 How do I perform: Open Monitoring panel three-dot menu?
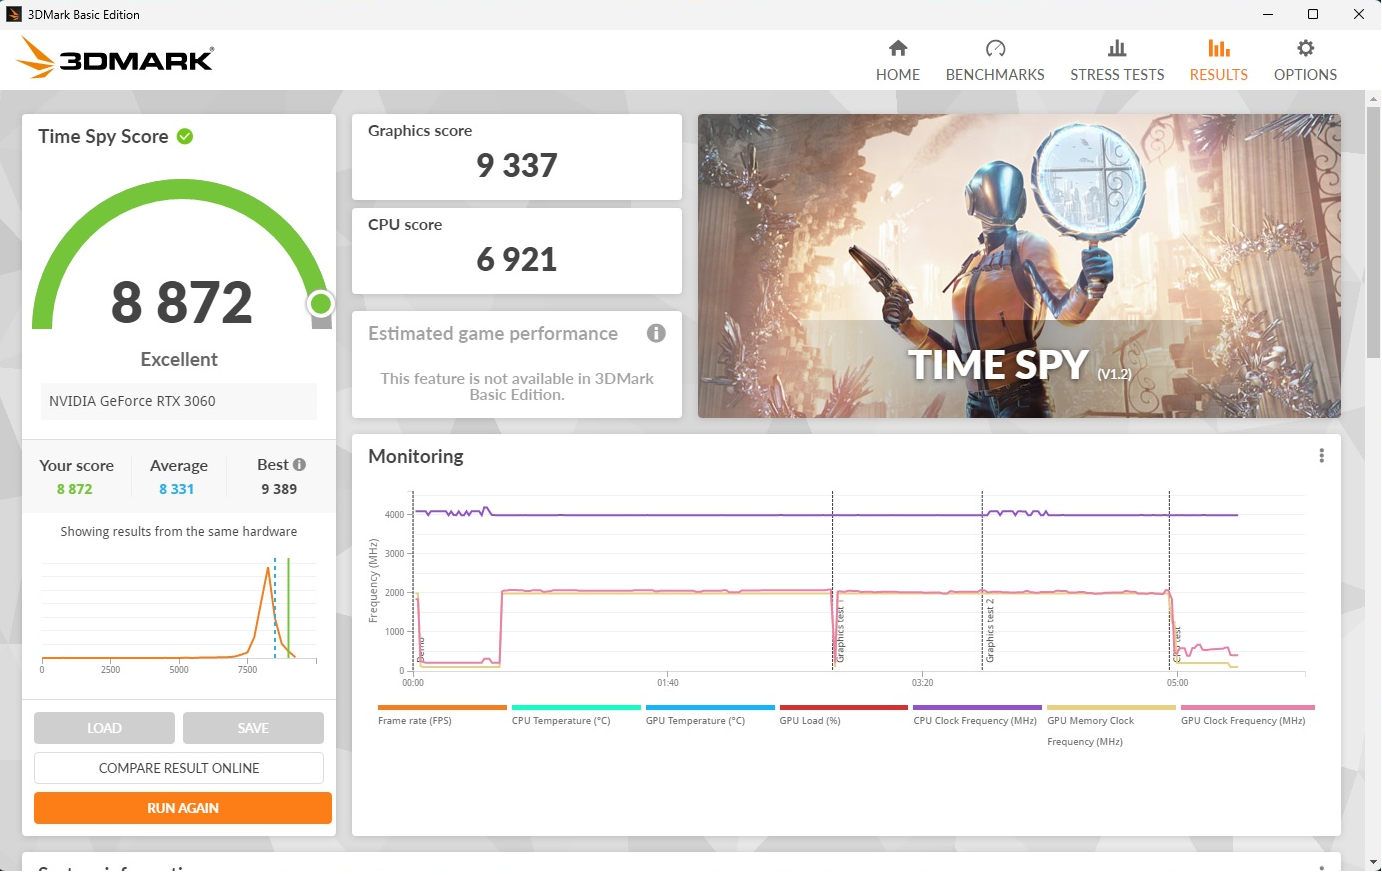tap(1321, 456)
